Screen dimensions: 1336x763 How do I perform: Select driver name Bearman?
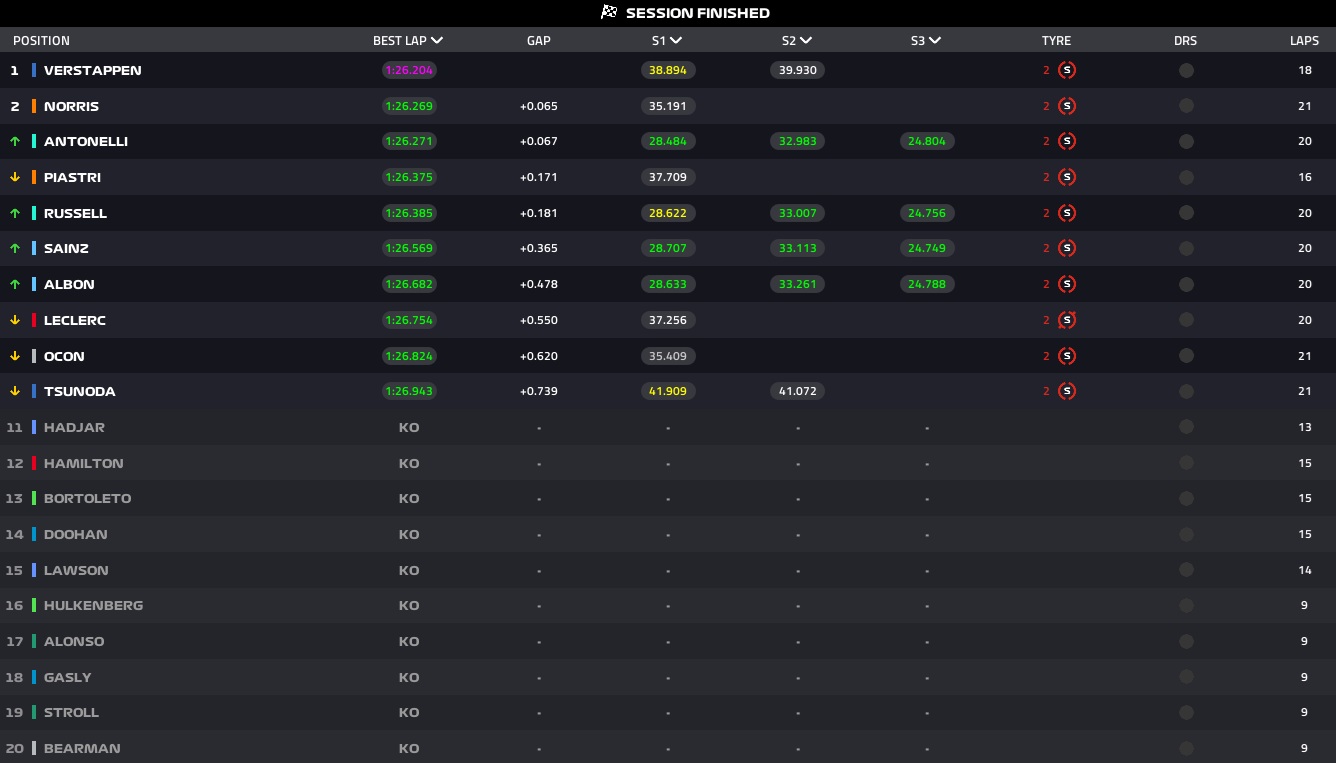82,748
